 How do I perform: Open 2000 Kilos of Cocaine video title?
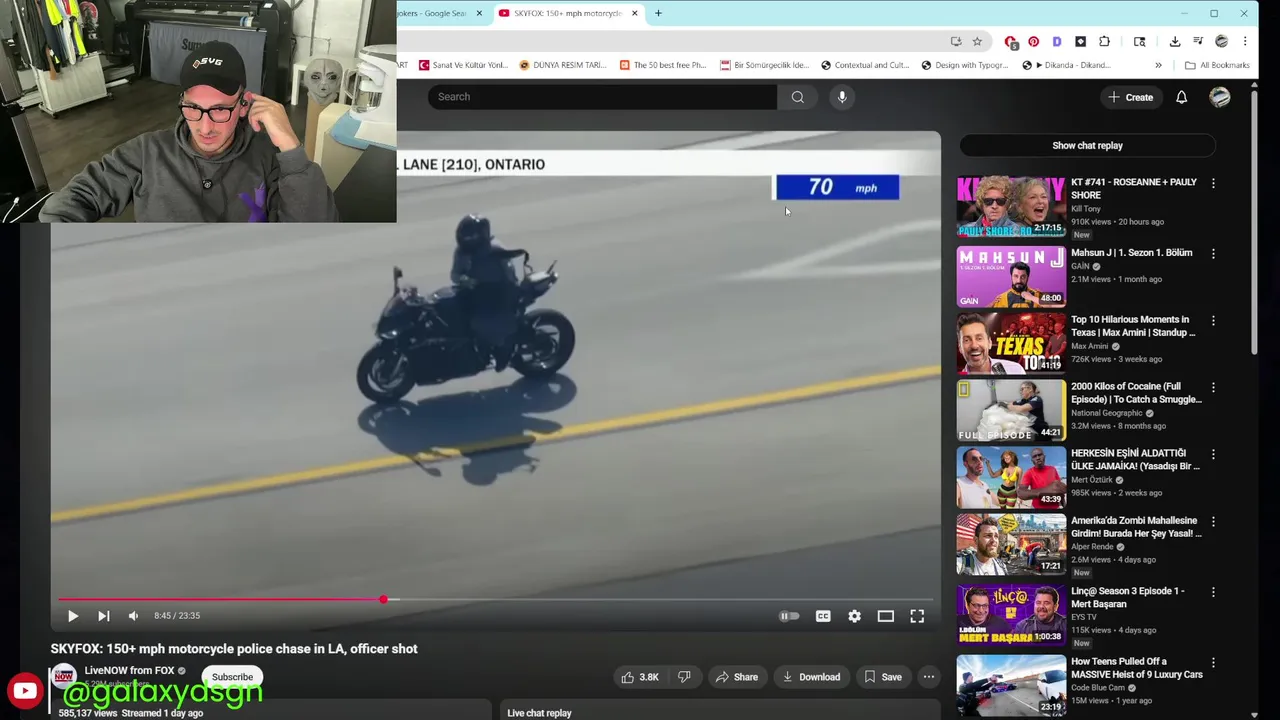coord(1136,393)
